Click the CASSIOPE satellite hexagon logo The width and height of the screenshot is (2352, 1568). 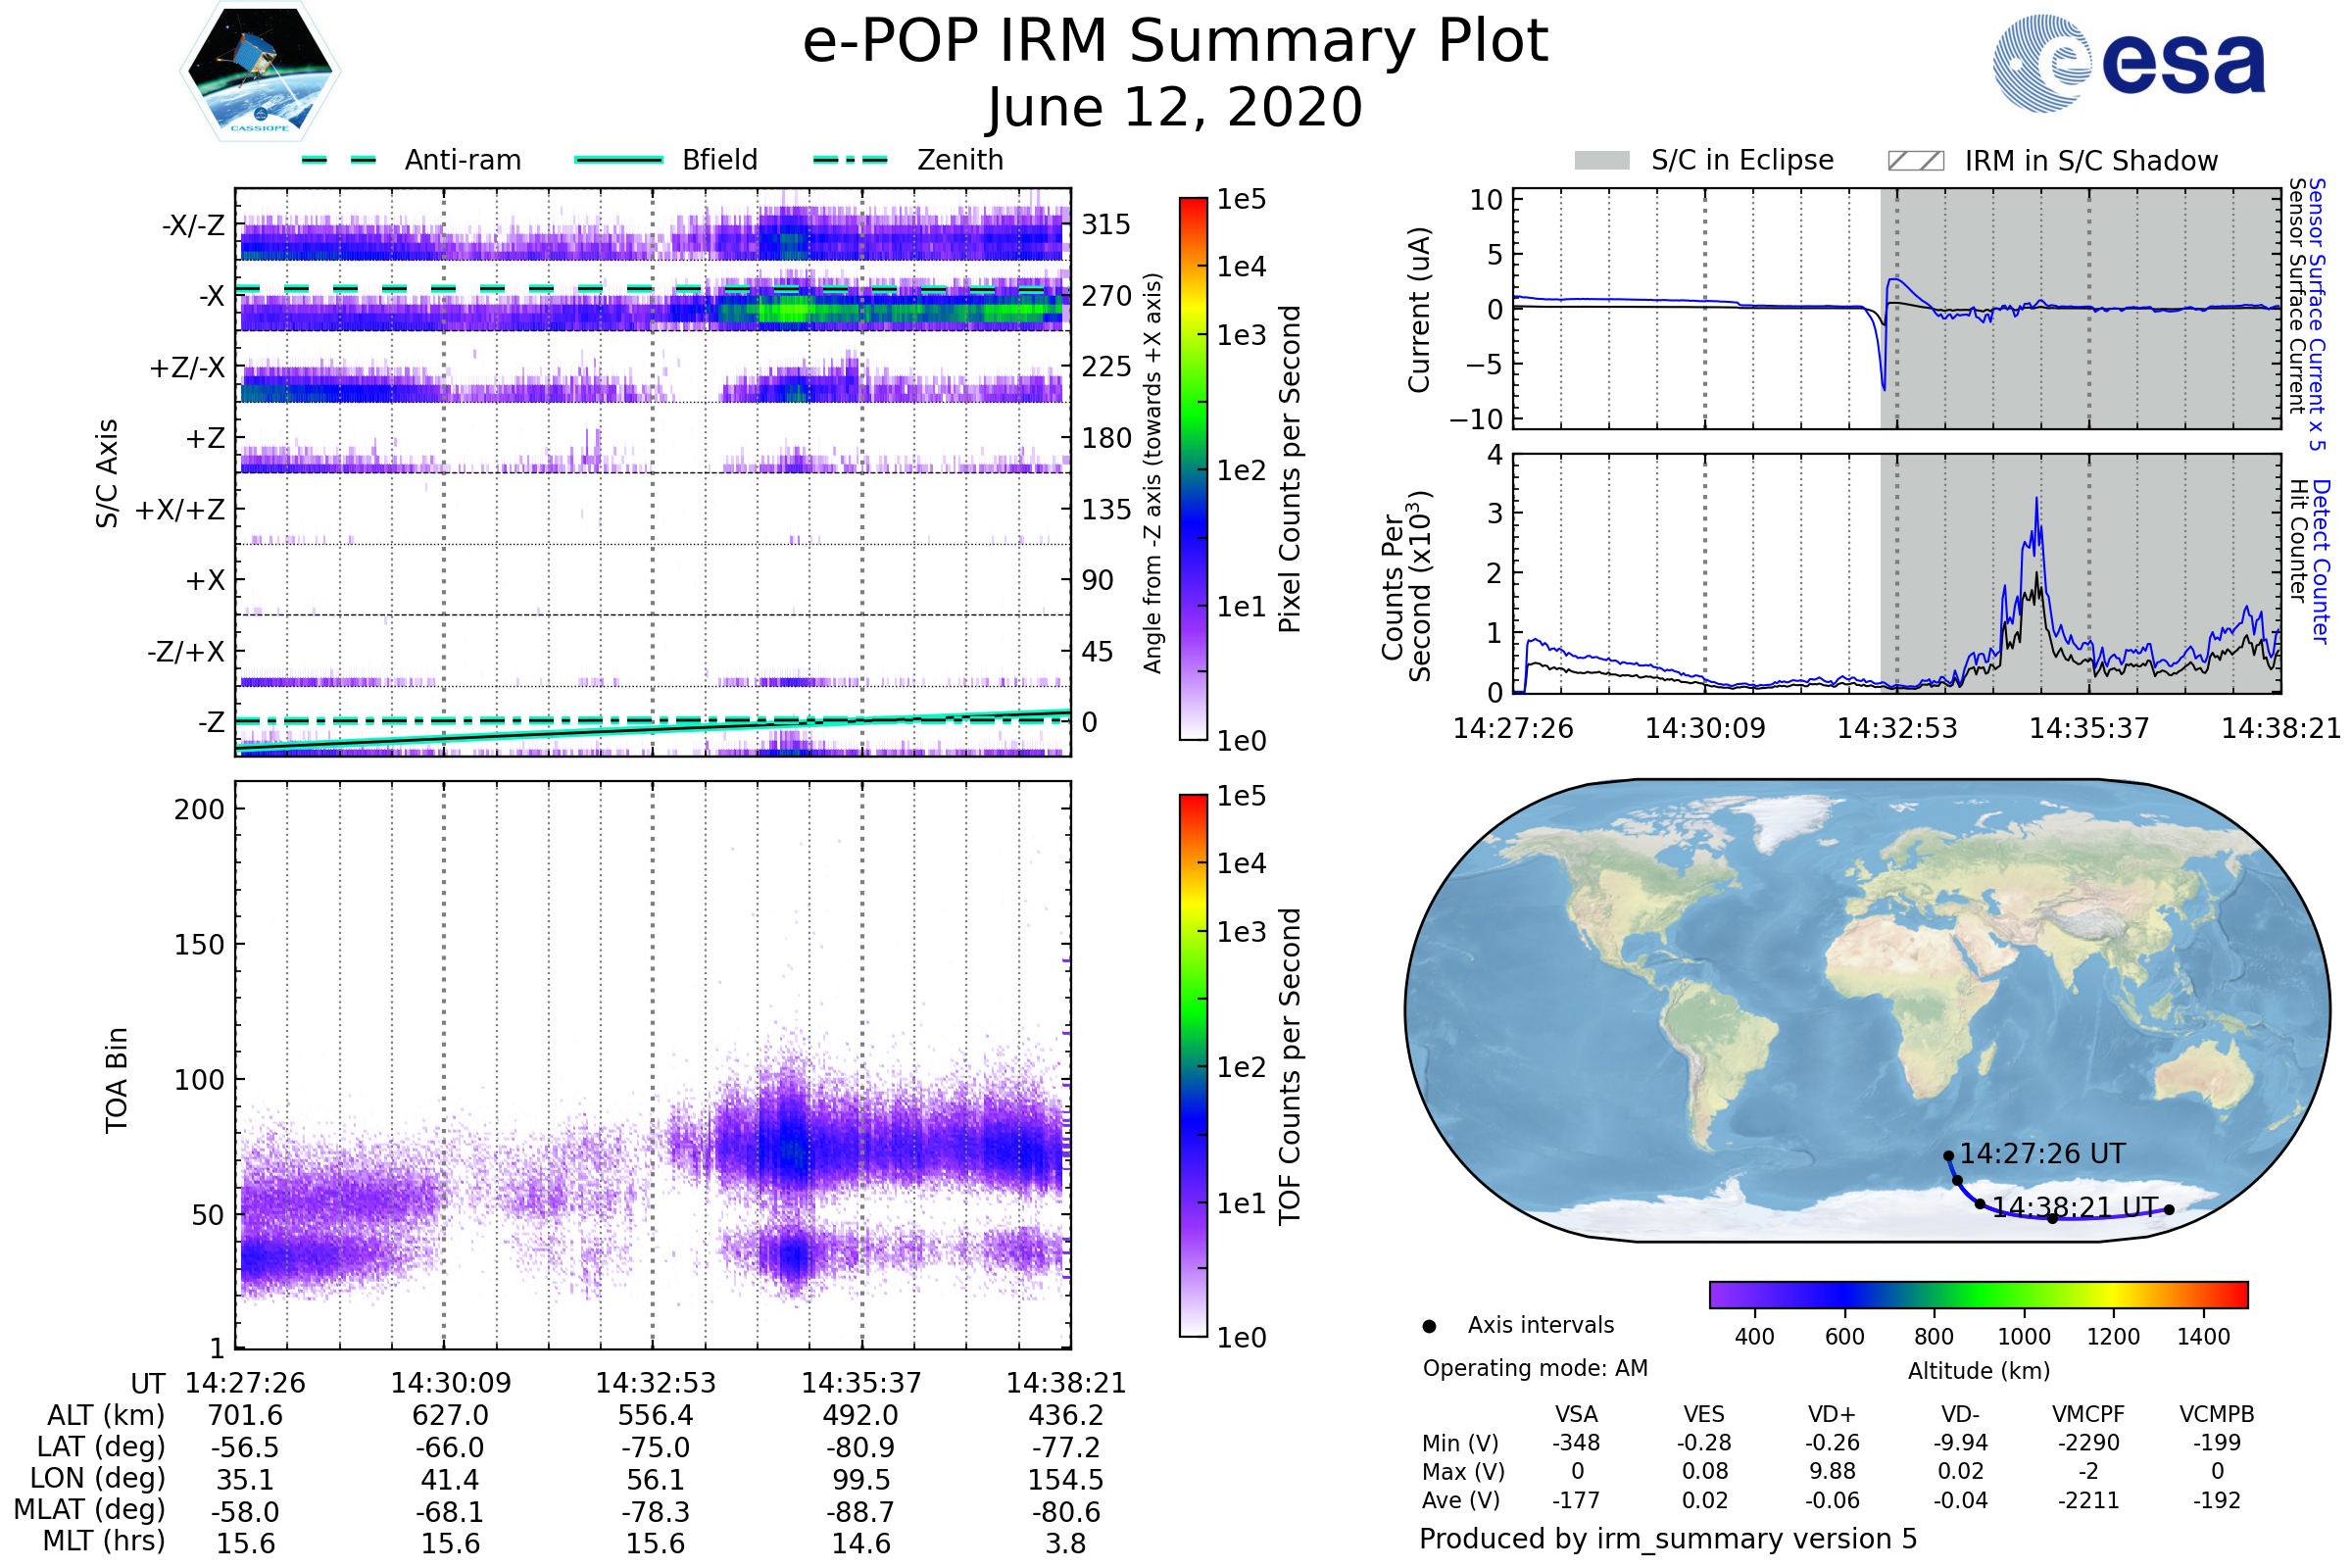coord(260,72)
